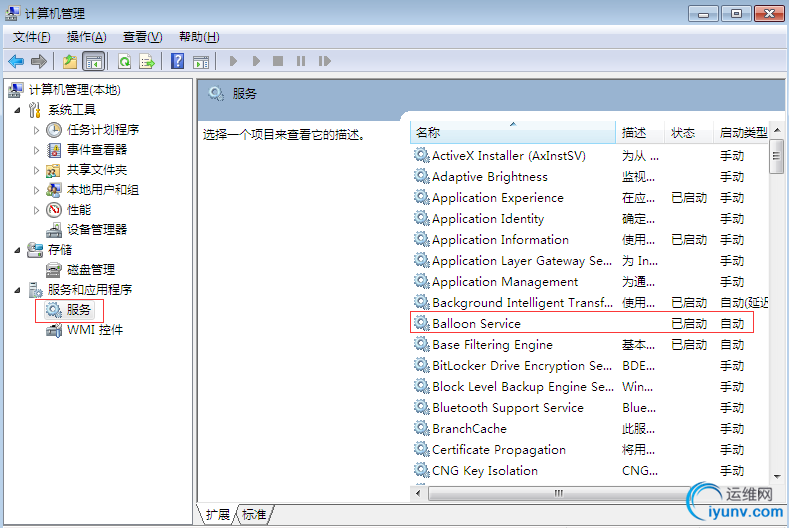
Task: Select the WMI 控件 tree node
Action: click(x=85, y=330)
